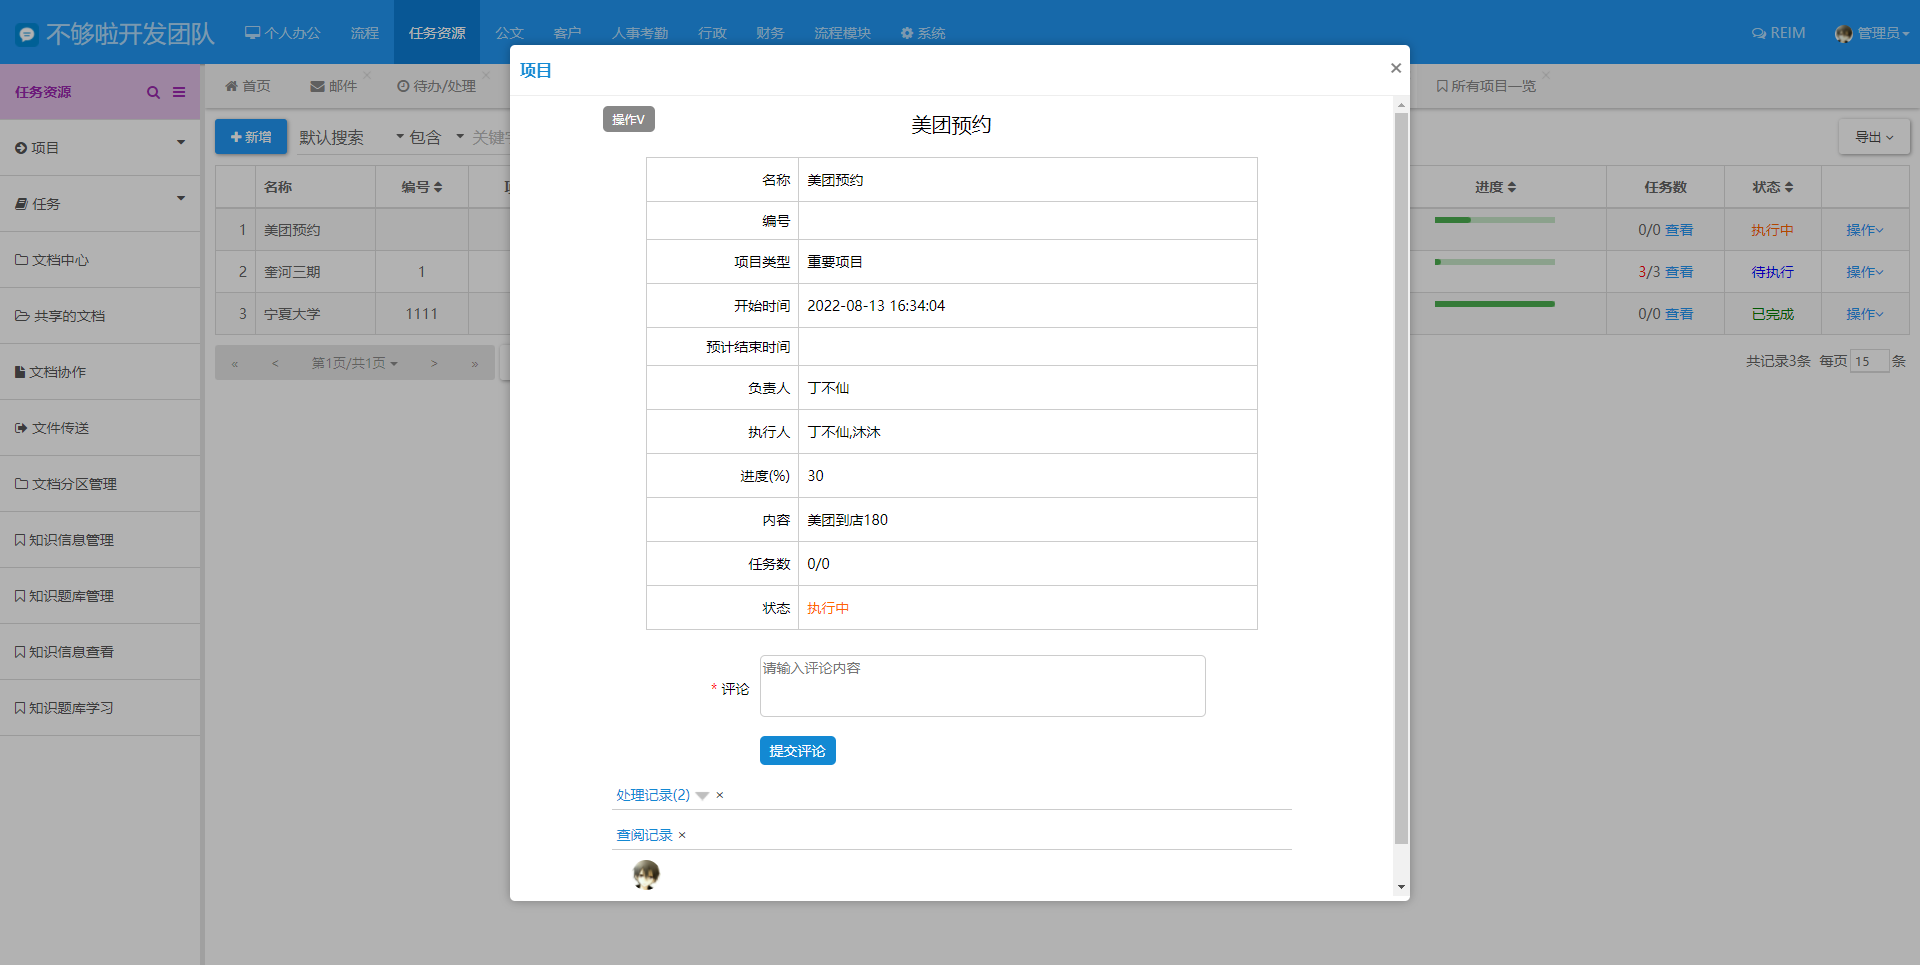
Task: Open 文件传送 in sidebar
Action: point(100,428)
